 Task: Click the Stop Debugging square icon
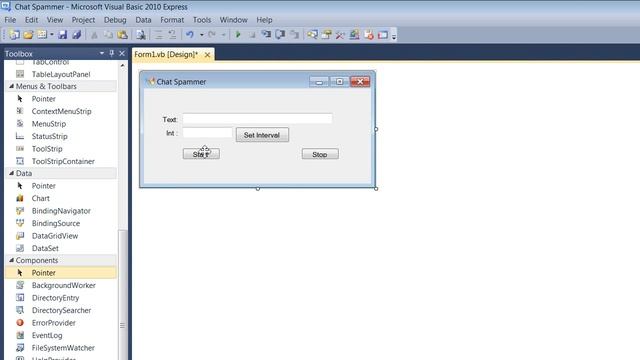click(x=252, y=35)
